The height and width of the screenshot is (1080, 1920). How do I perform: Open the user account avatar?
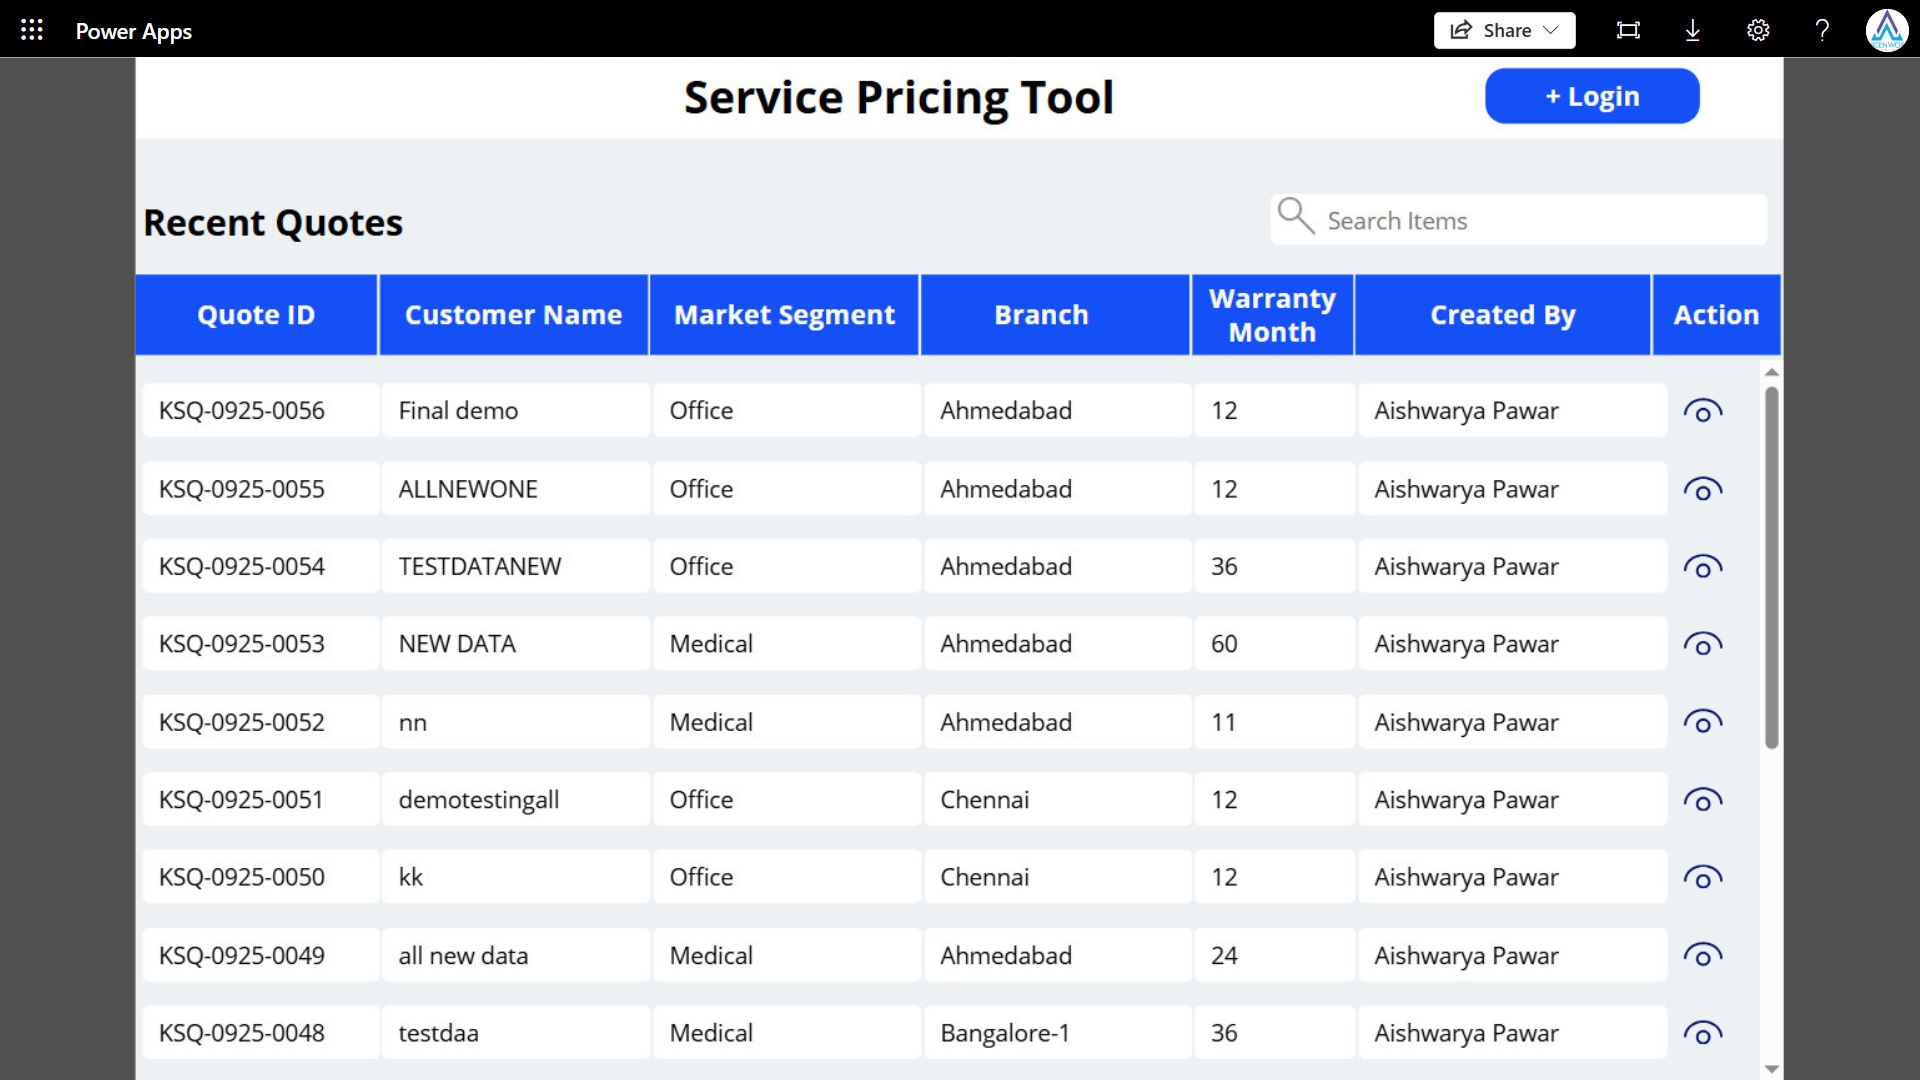pos(1887,30)
